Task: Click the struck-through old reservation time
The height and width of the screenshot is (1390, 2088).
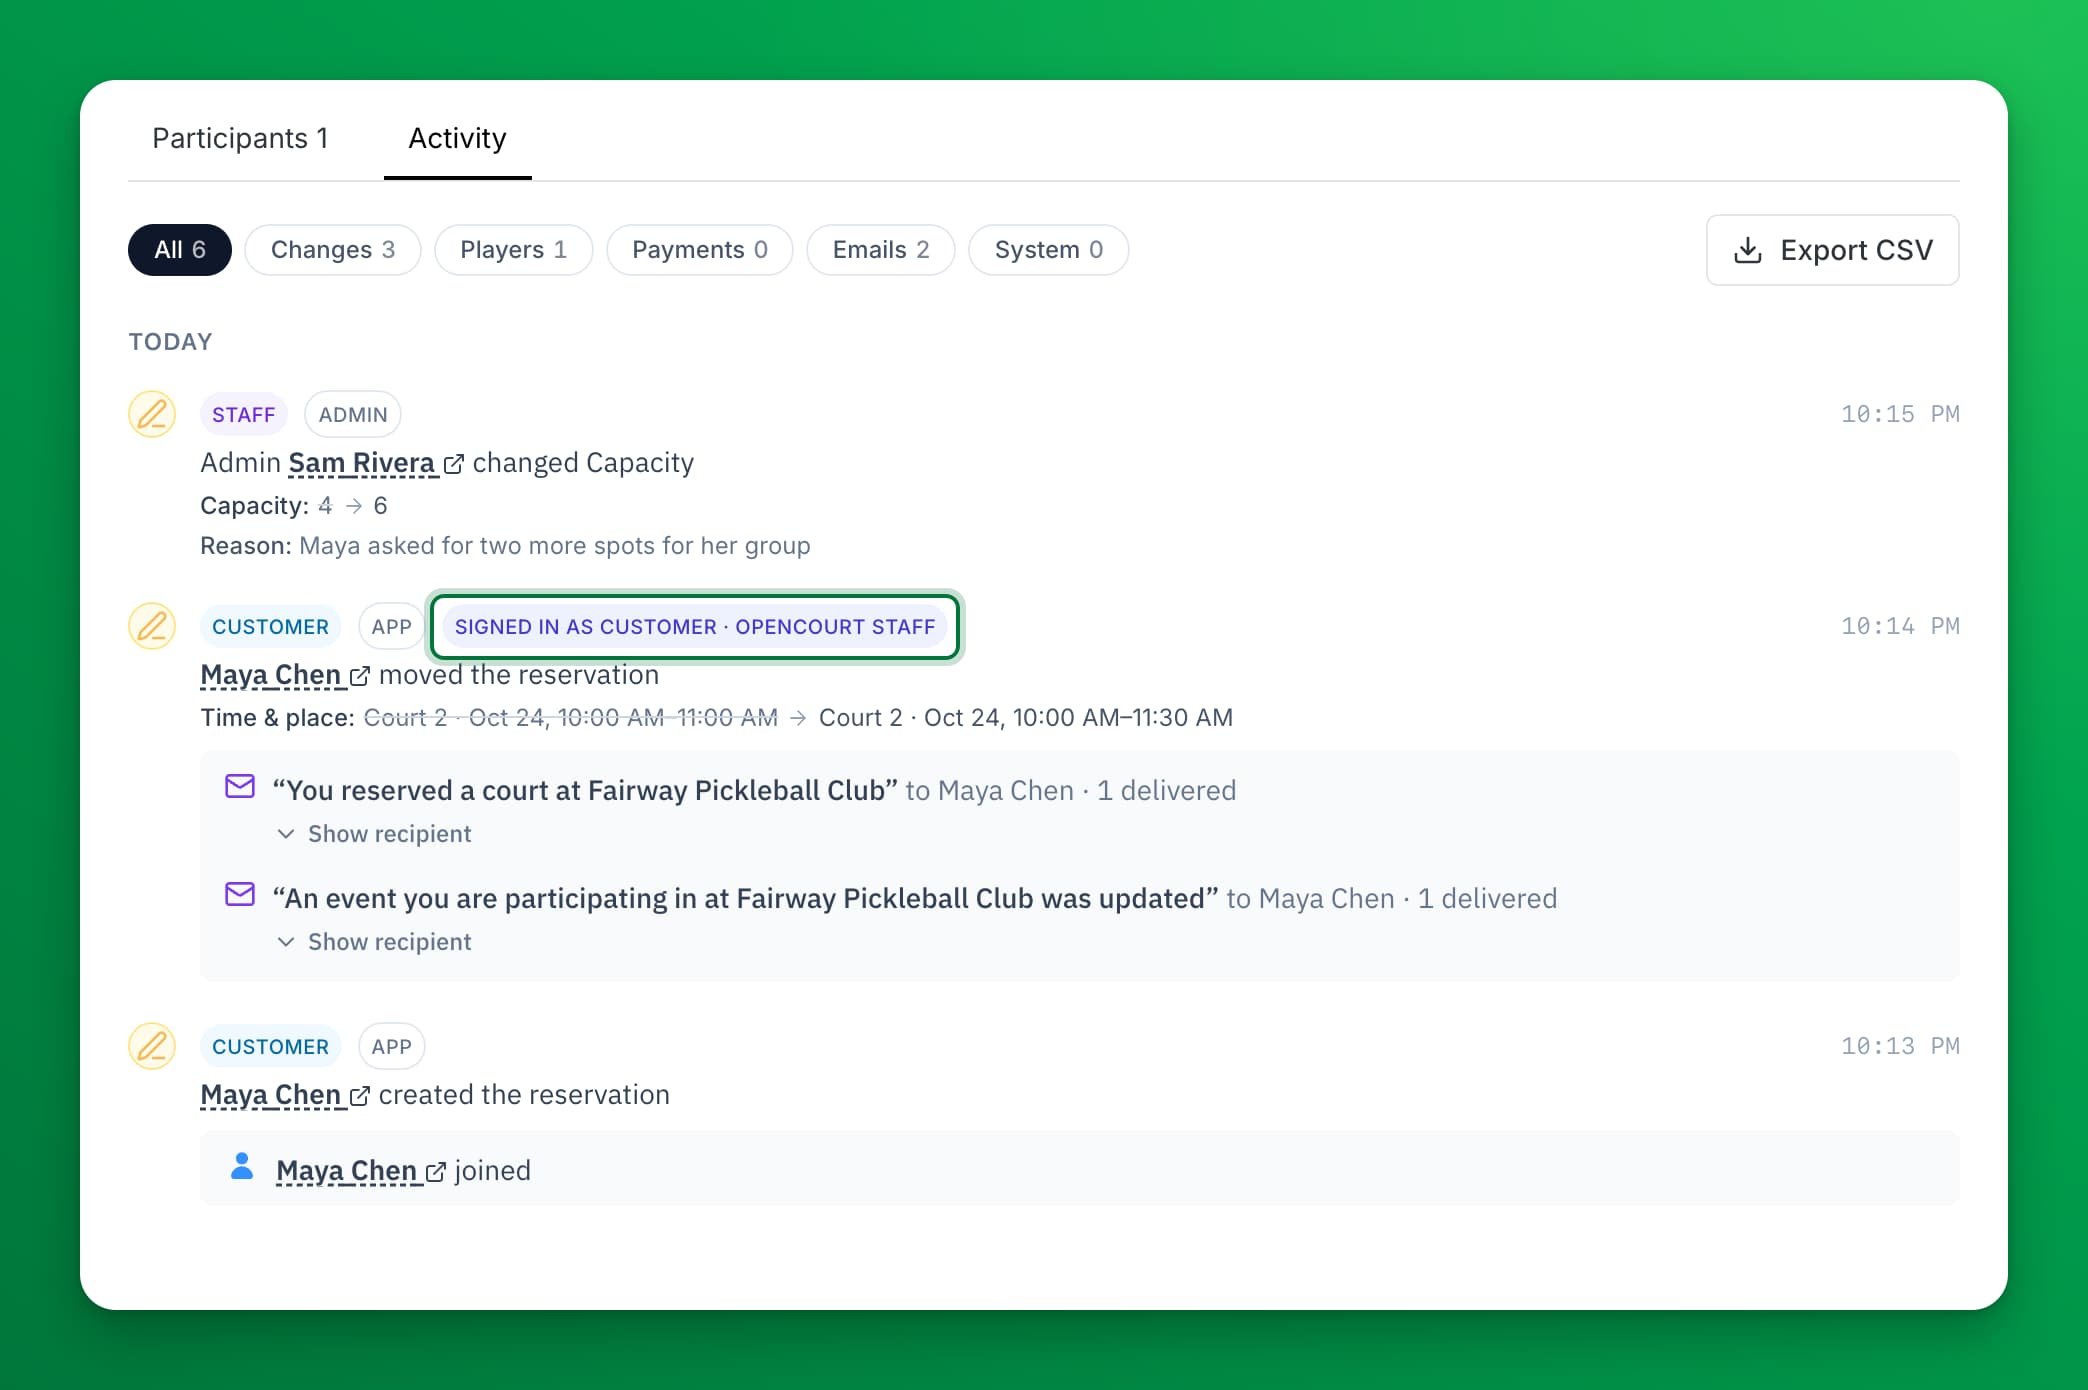Action: coord(571,718)
